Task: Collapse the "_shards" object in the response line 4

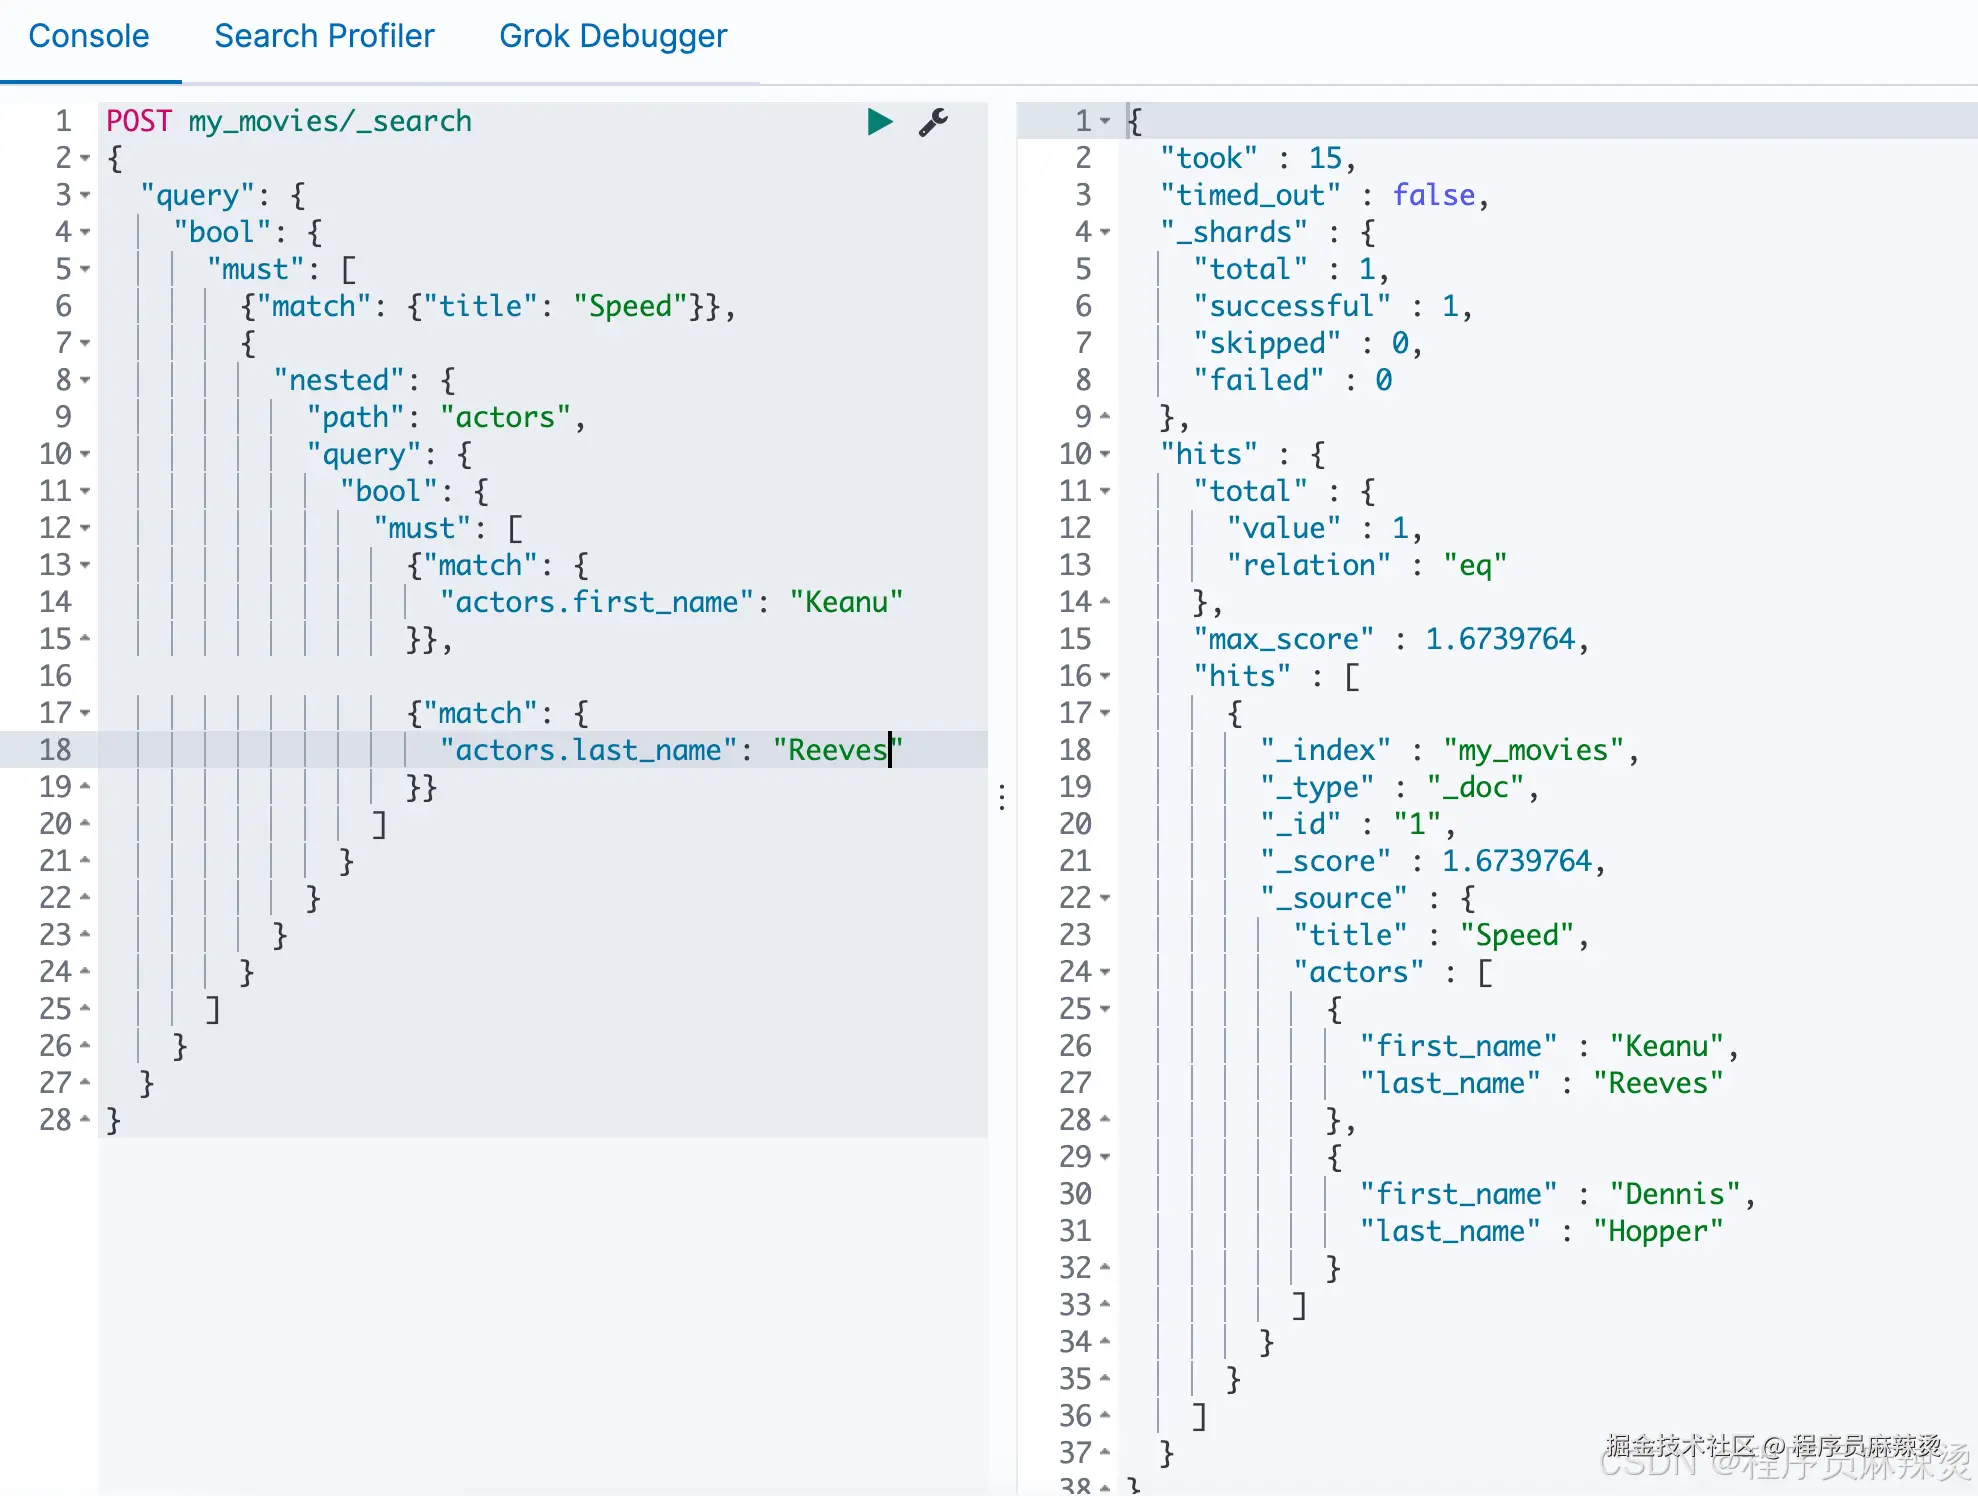Action: coord(1105,233)
